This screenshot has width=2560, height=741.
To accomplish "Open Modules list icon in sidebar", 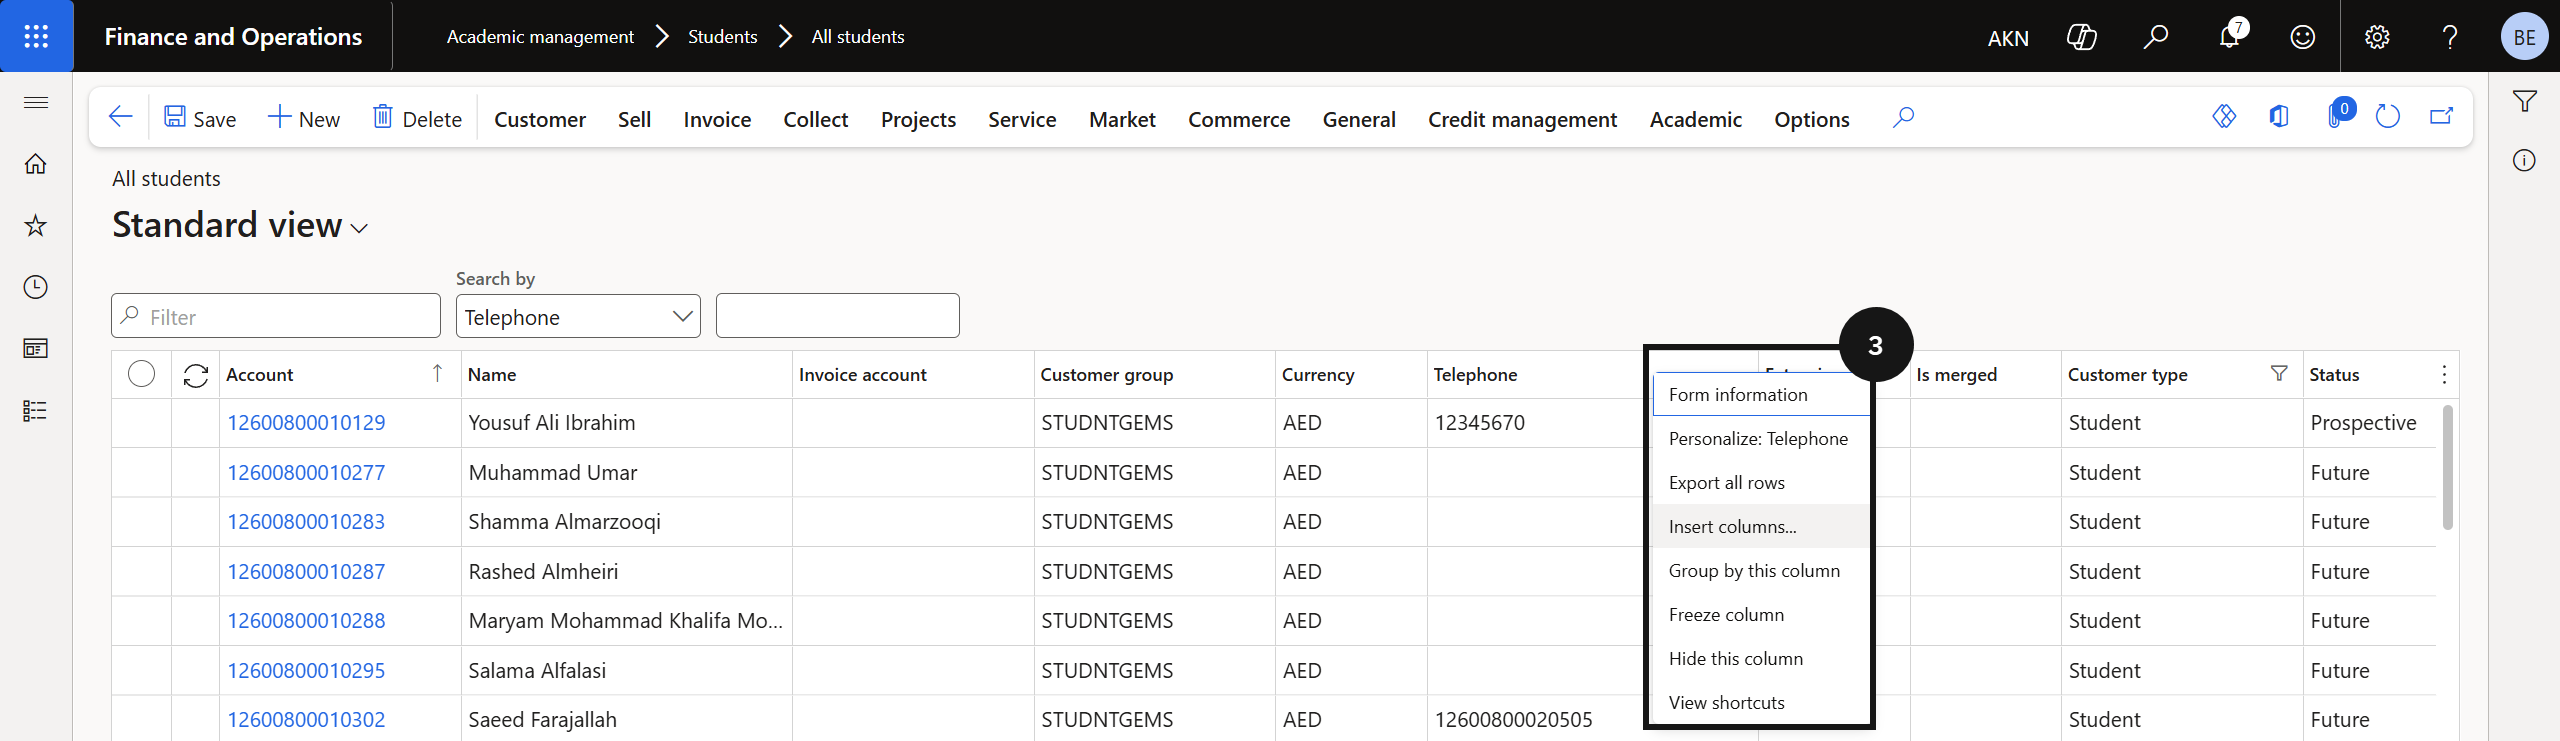I will coord(36,411).
